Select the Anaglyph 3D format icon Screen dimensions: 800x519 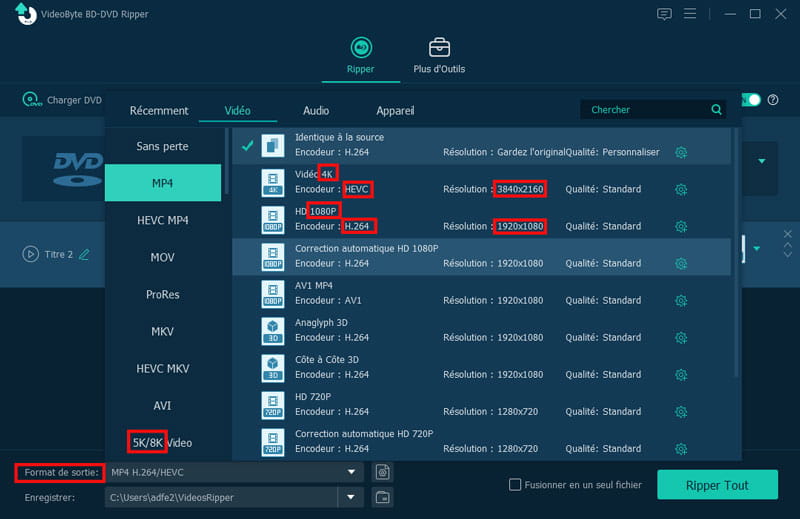273,331
